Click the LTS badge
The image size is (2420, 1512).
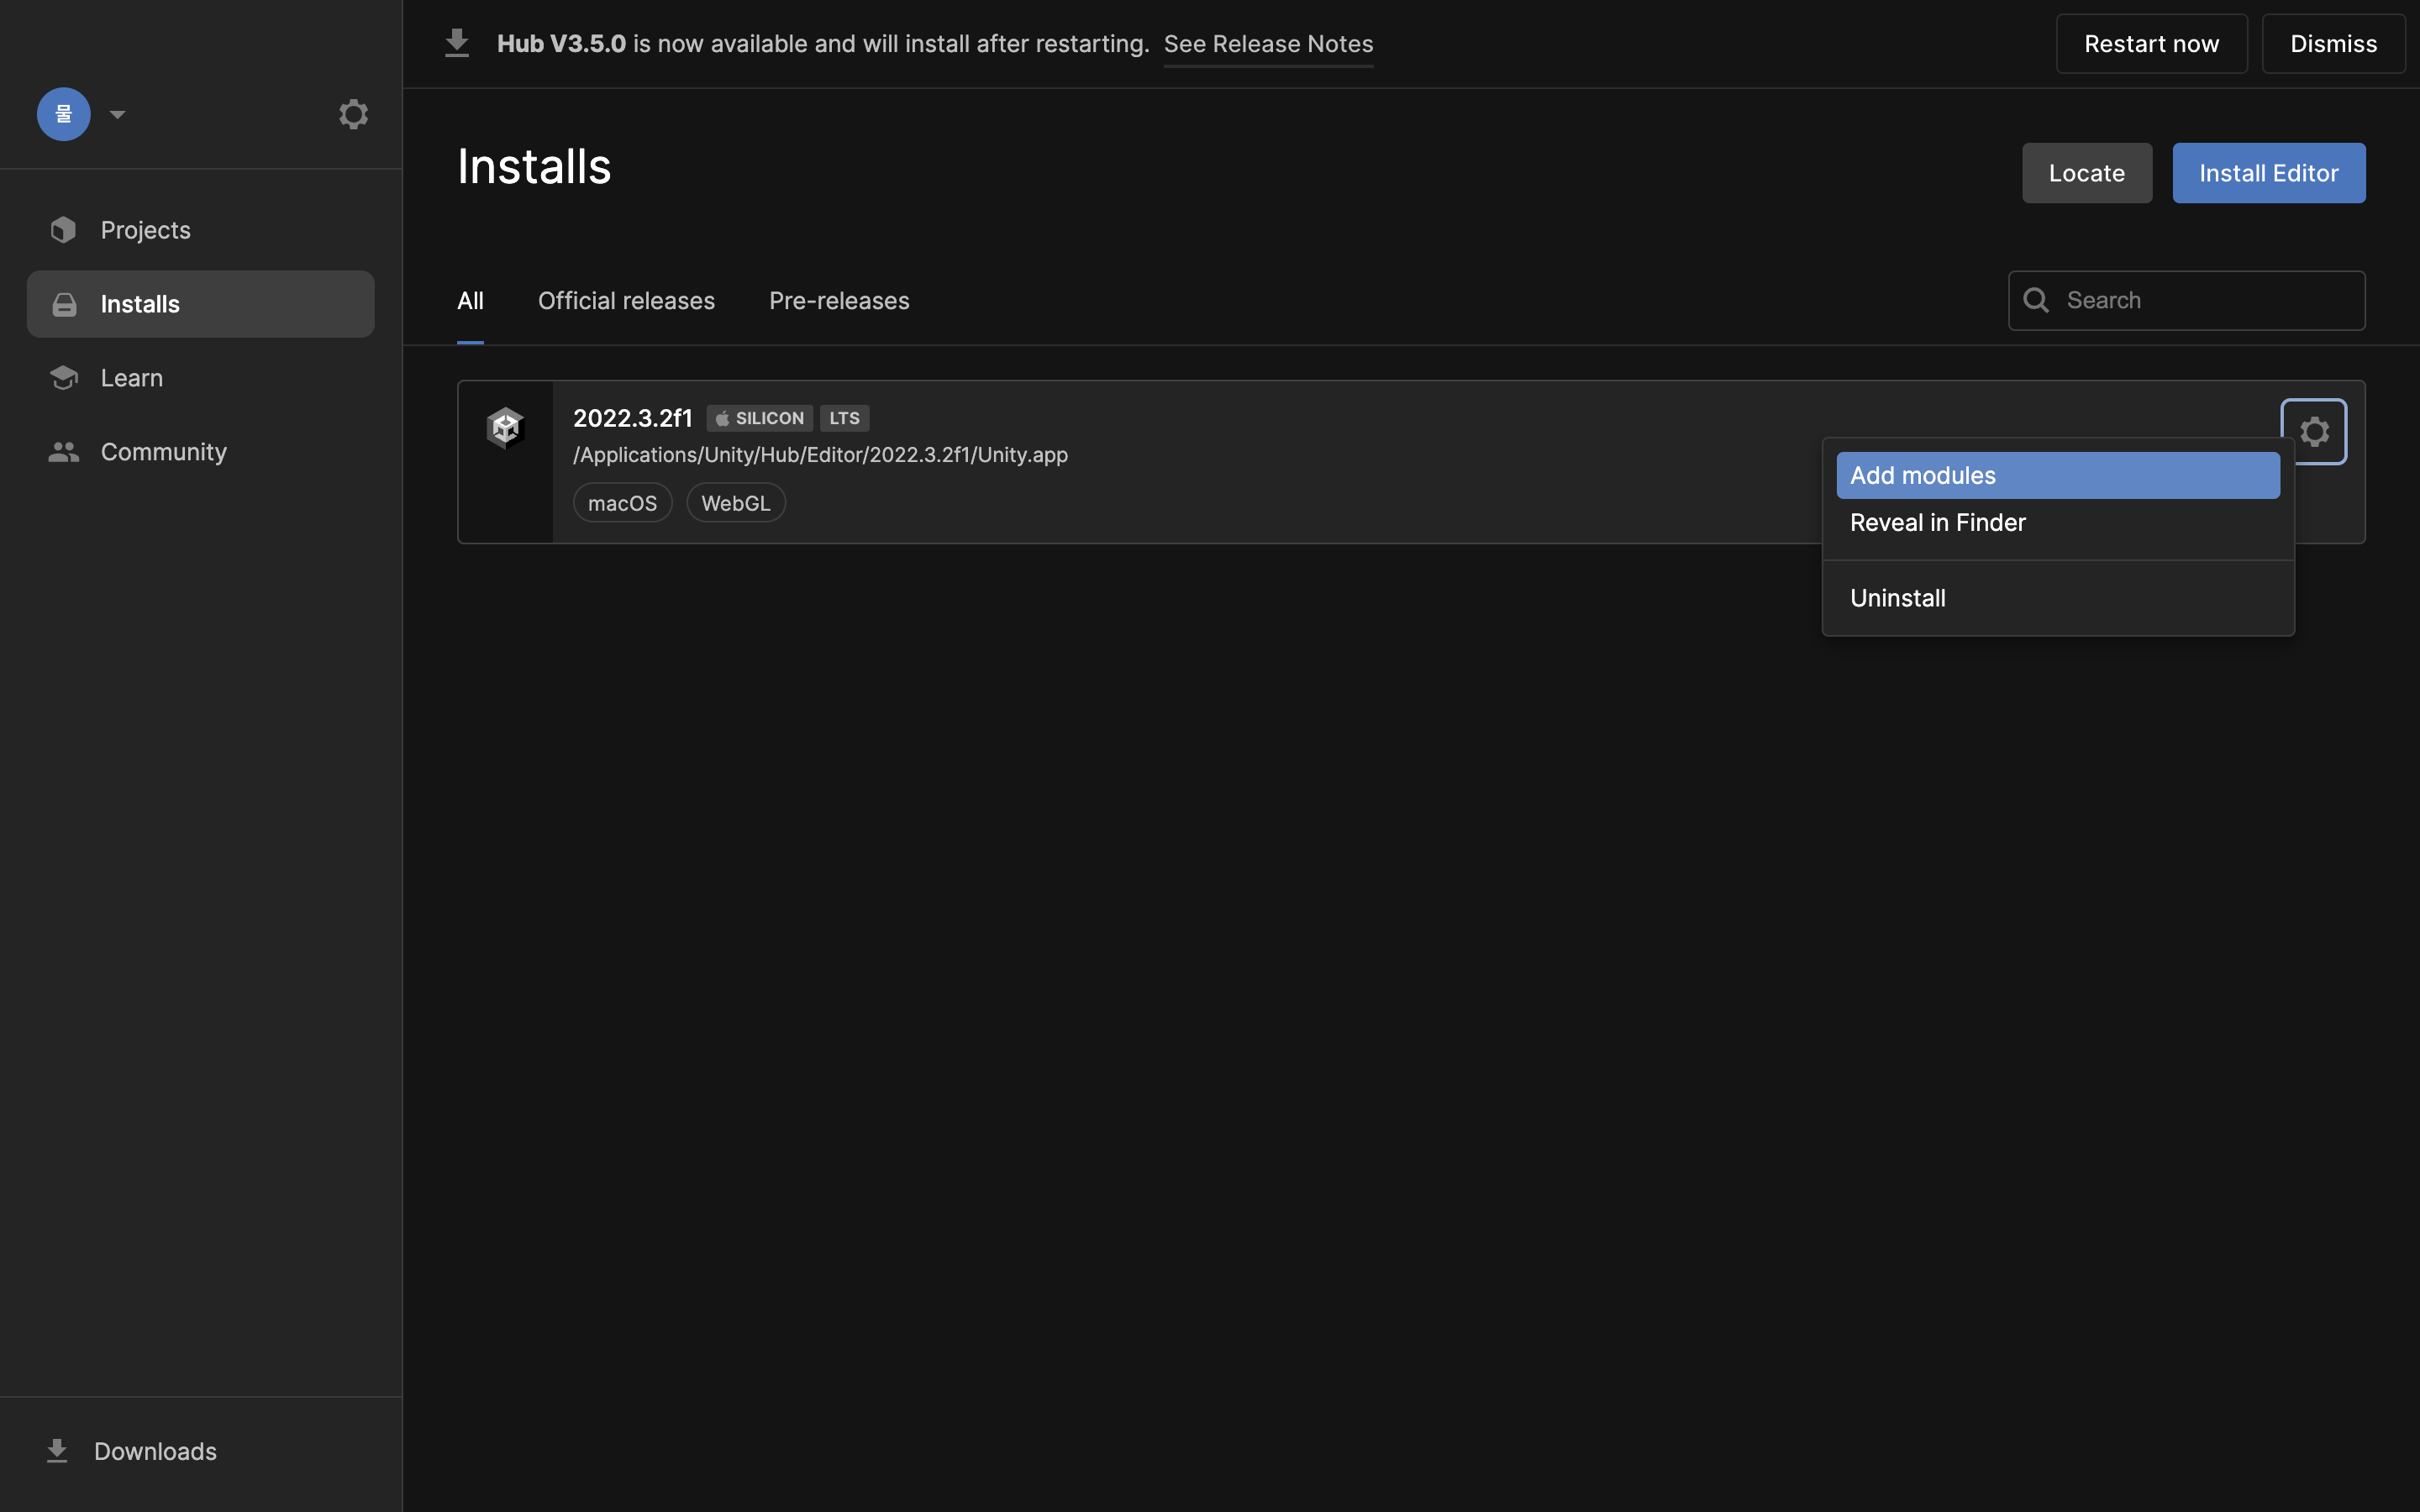tap(844, 418)
